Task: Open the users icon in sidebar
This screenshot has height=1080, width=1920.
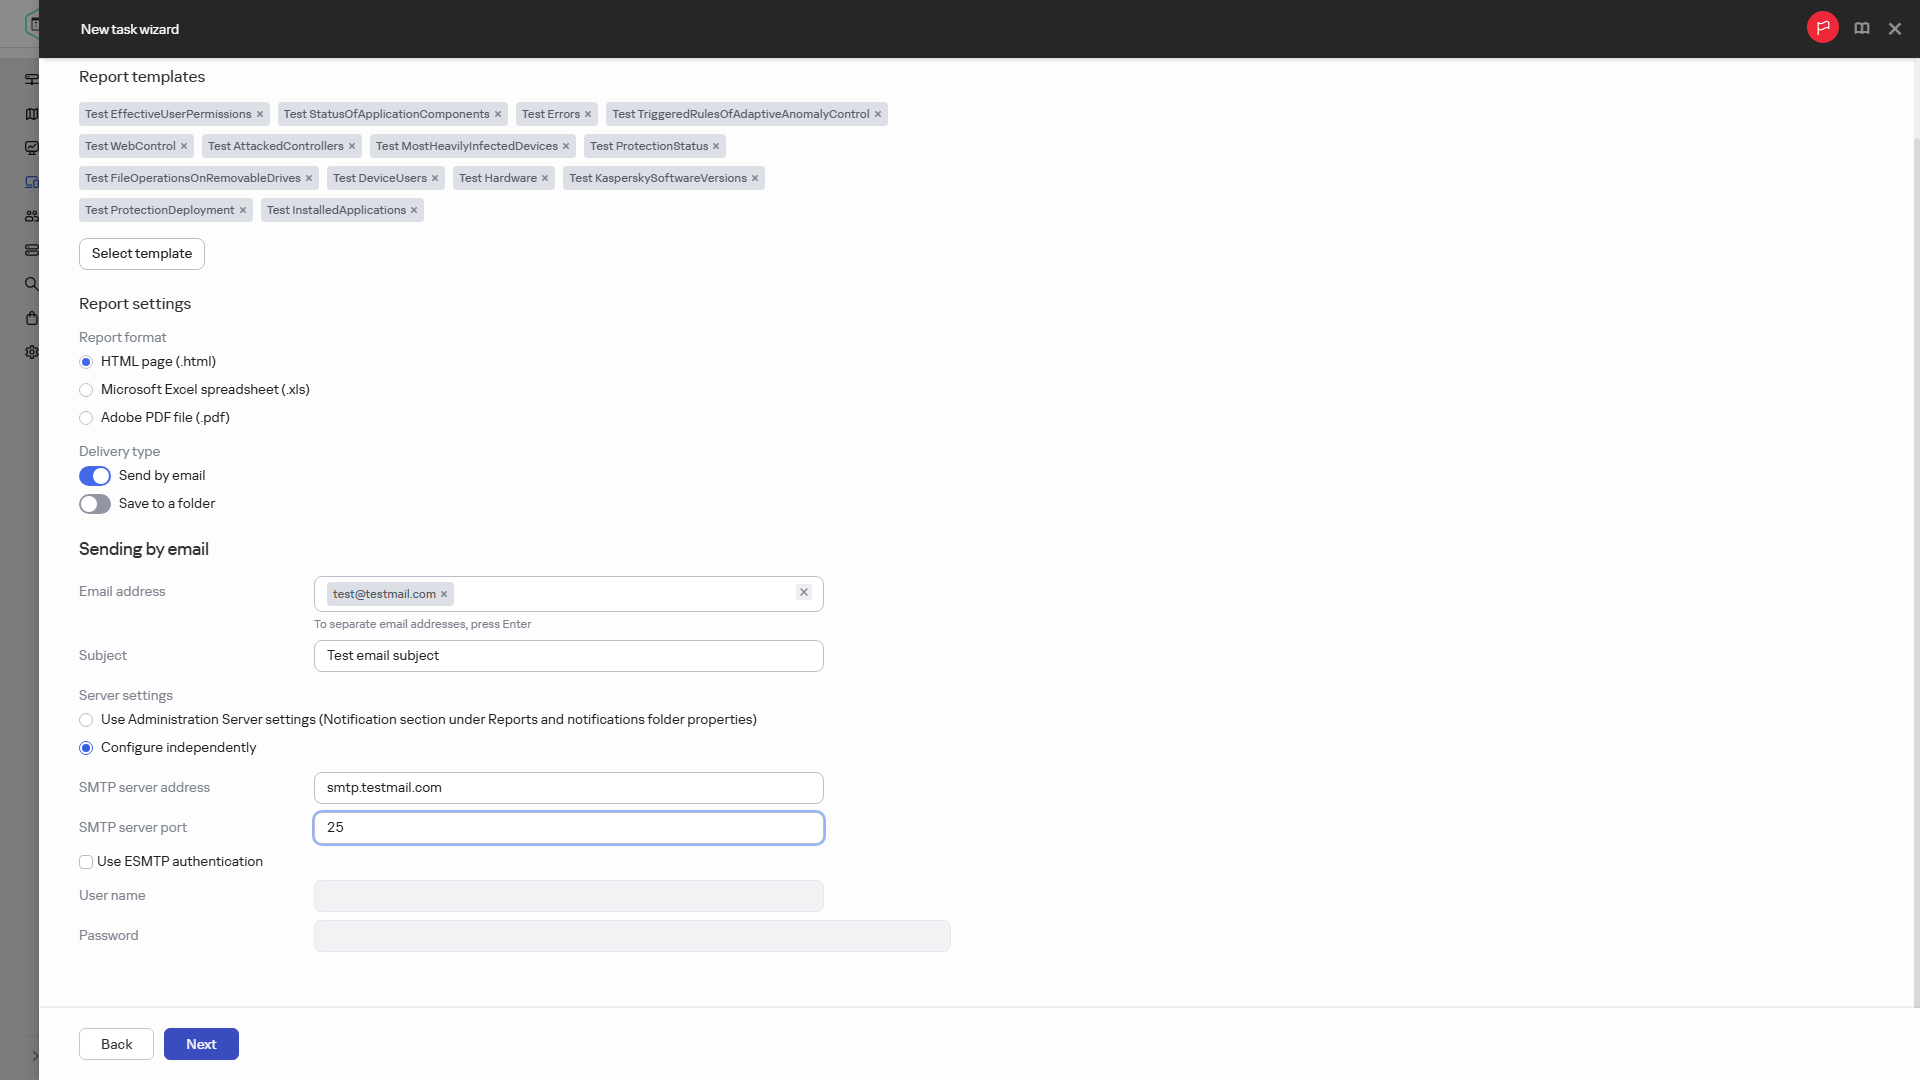Action: pos(32,216)
